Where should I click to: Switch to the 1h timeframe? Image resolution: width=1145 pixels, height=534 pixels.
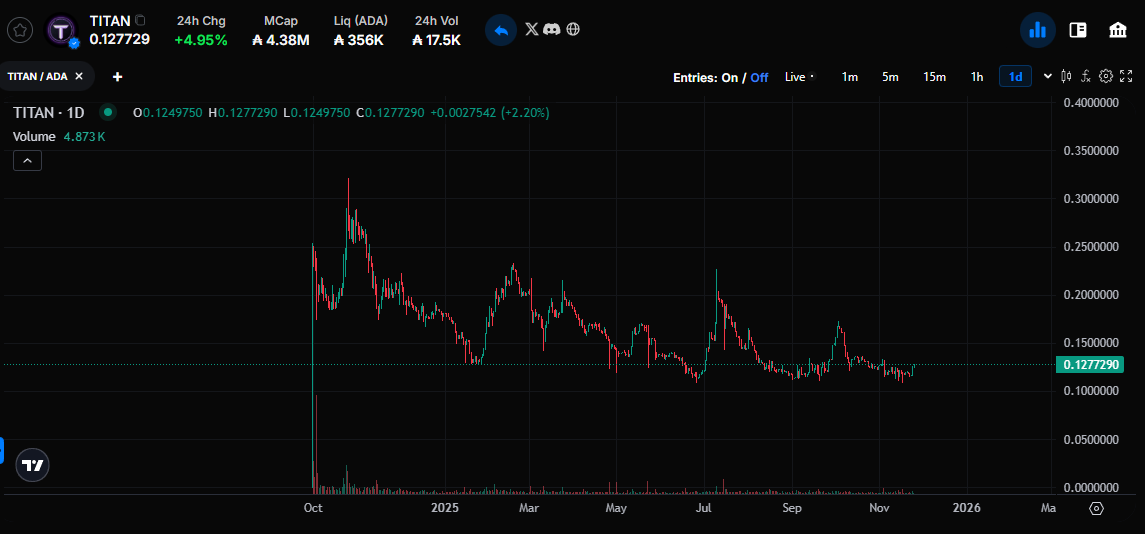[x=976, y=77]
